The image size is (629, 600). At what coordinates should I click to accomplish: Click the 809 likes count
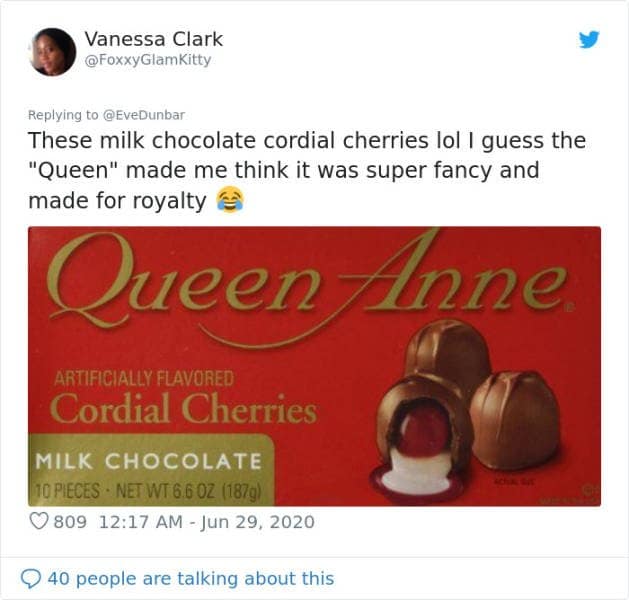click(x=70, y=522)
